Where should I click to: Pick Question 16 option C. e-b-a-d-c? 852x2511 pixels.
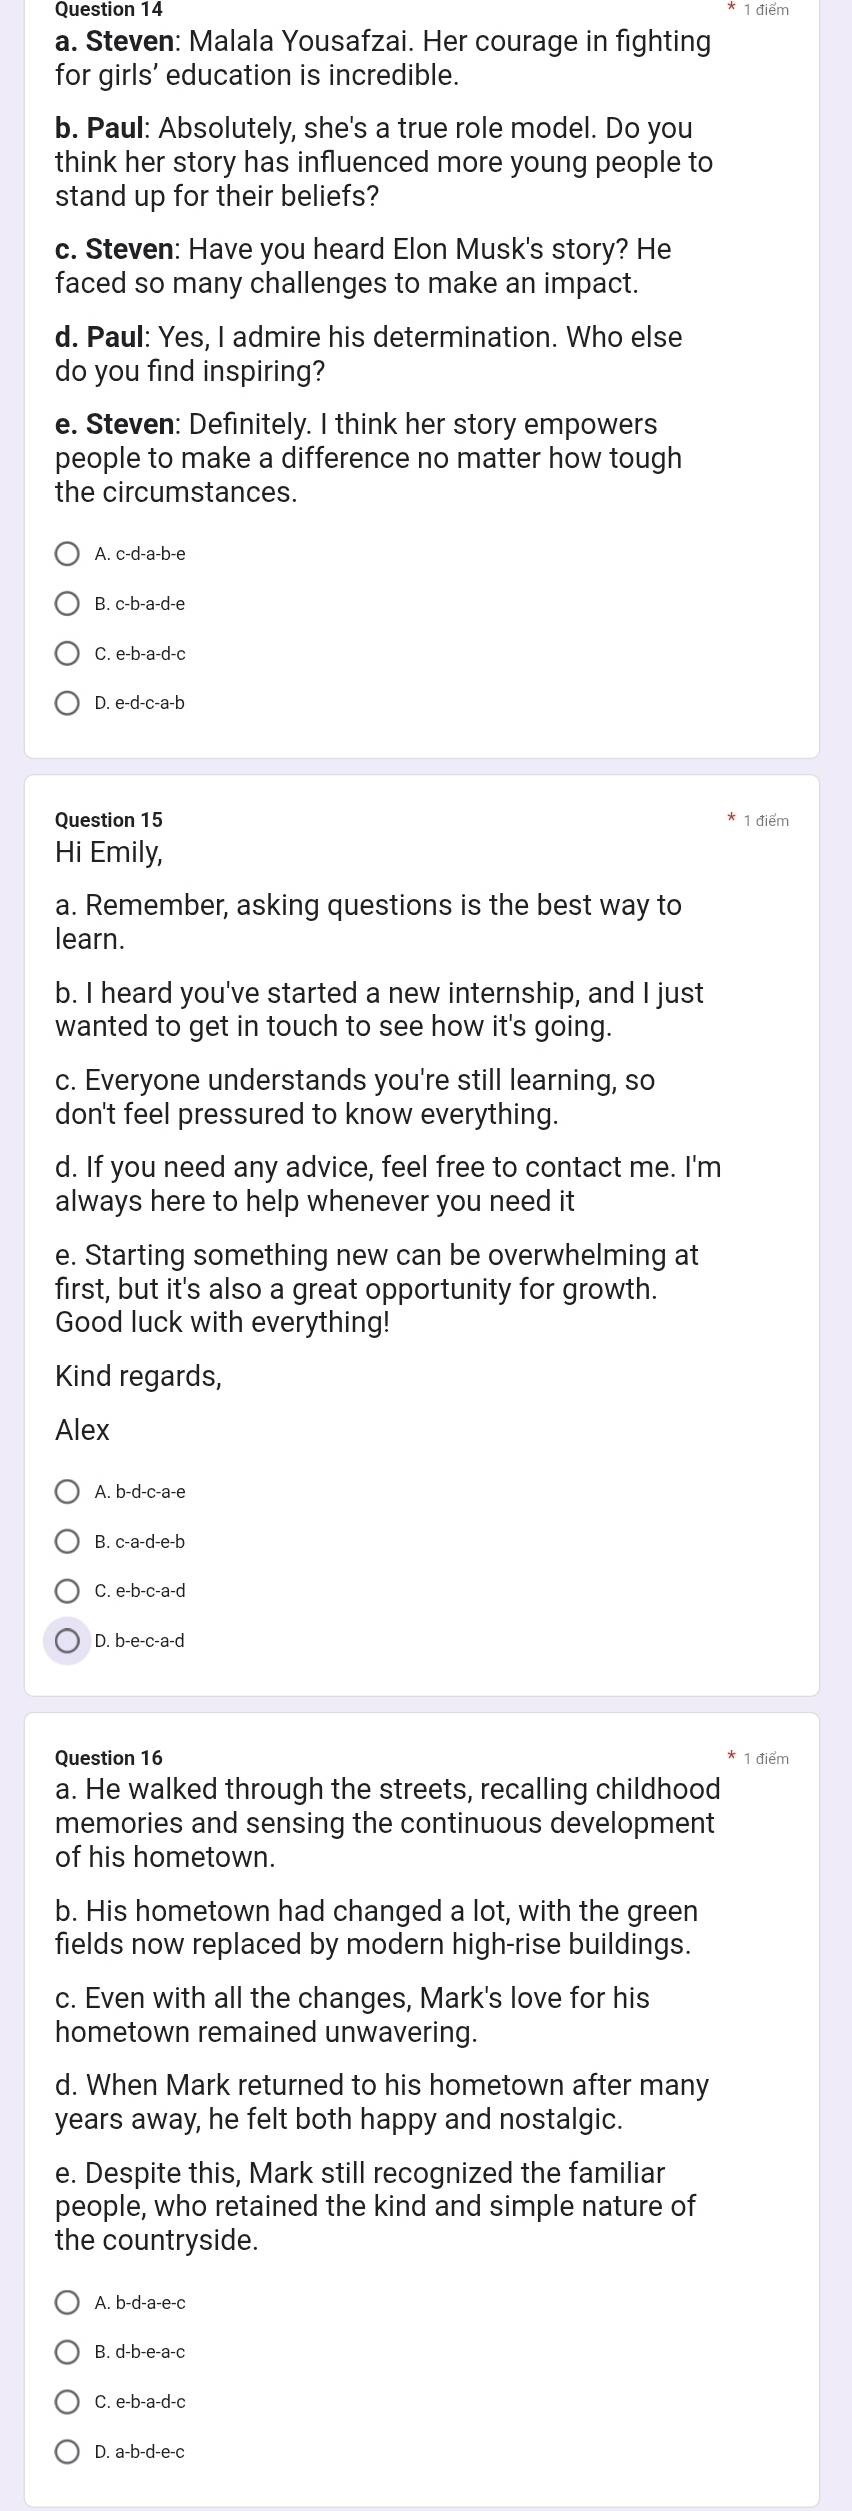click(x=67, y=2402)
